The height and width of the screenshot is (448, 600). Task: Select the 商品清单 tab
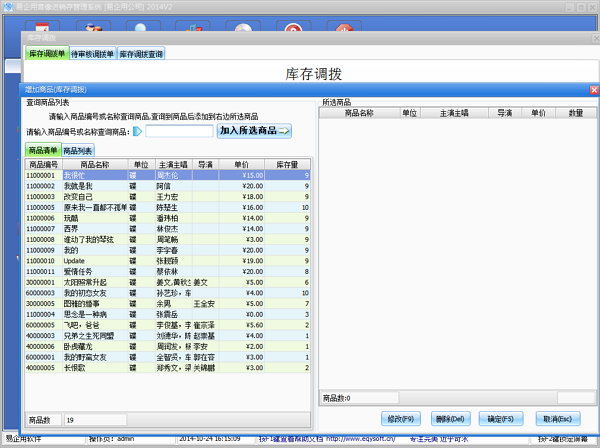point(43,150)
